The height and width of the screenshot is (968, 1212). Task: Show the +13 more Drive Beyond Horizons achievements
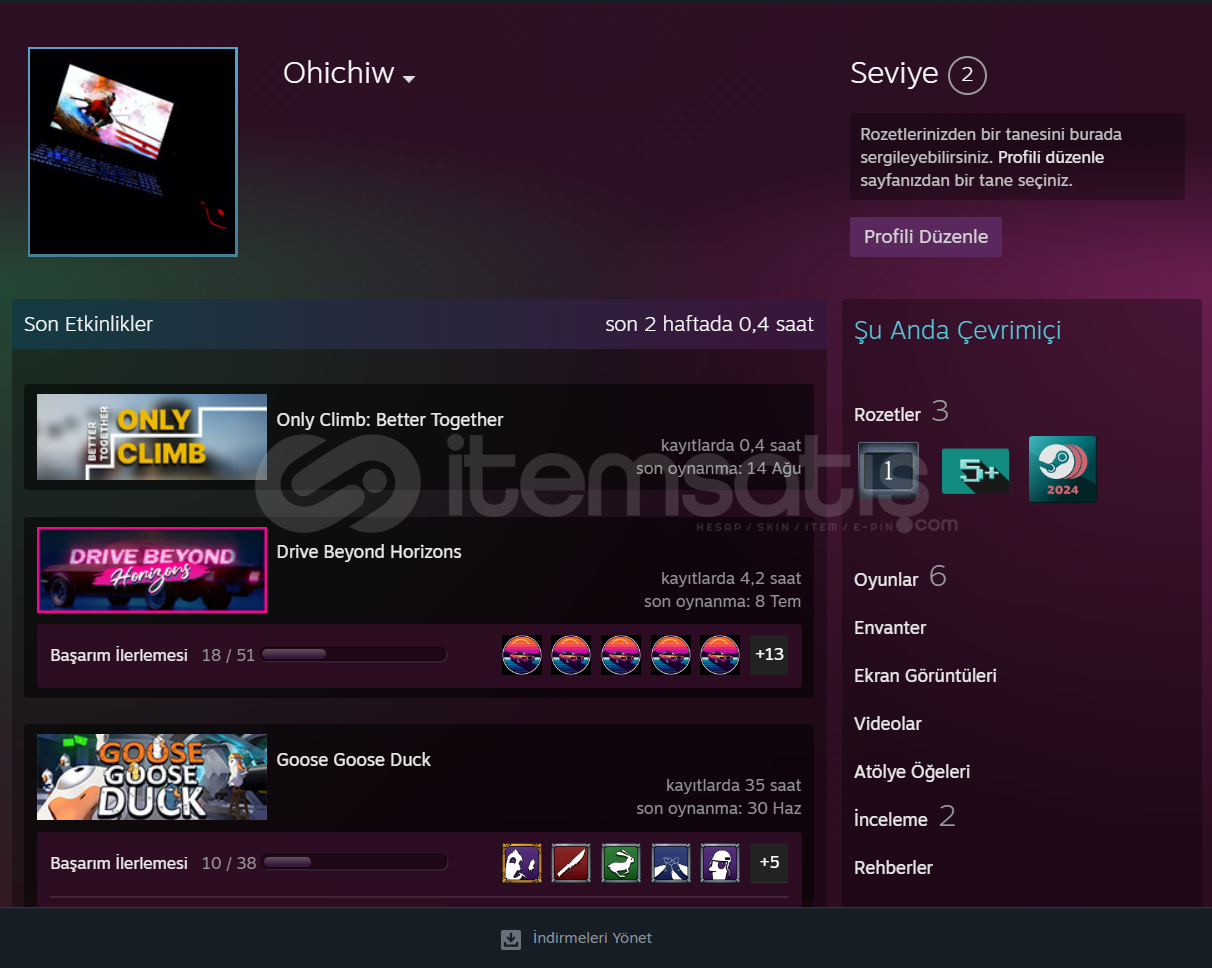pos(769,655)
